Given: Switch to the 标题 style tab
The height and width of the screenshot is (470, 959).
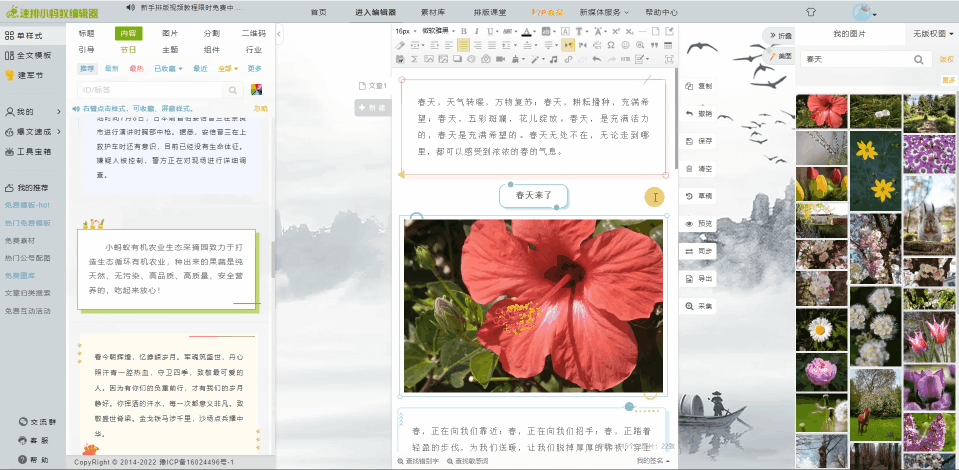Looking at the screenshot, I should click(87, 34).
